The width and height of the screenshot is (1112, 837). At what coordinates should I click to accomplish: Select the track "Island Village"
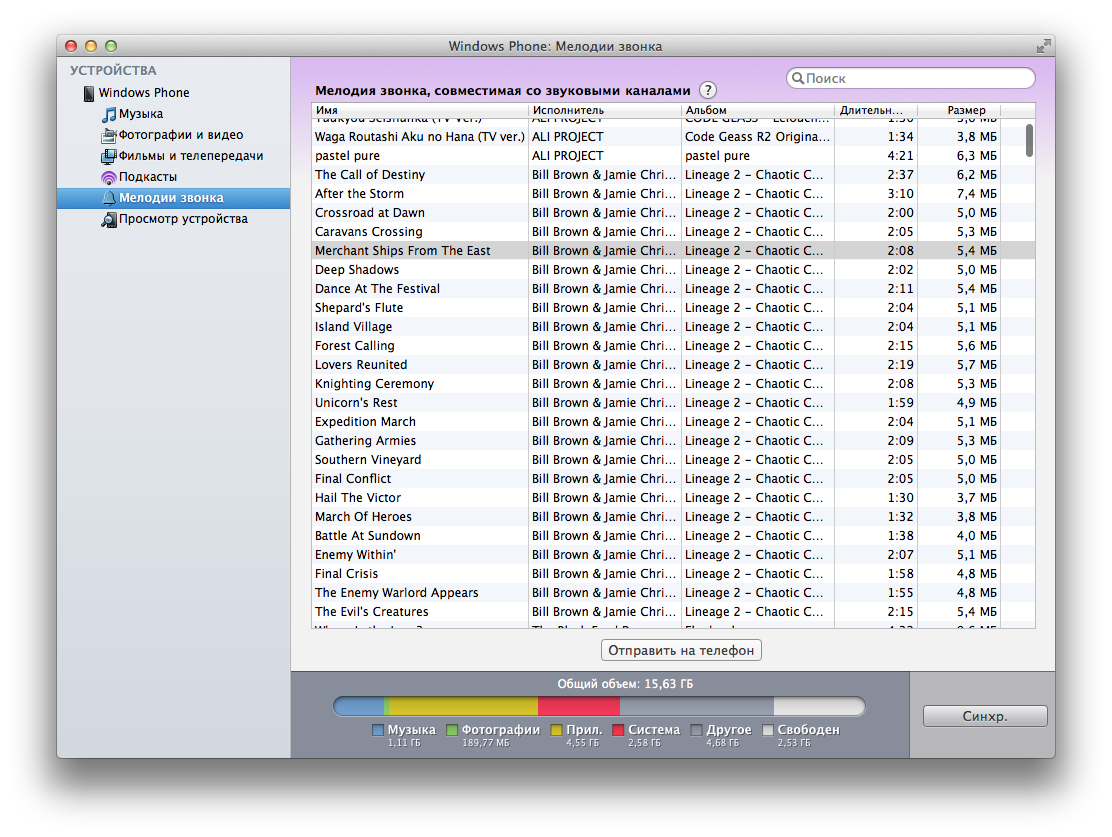[673, 327]
